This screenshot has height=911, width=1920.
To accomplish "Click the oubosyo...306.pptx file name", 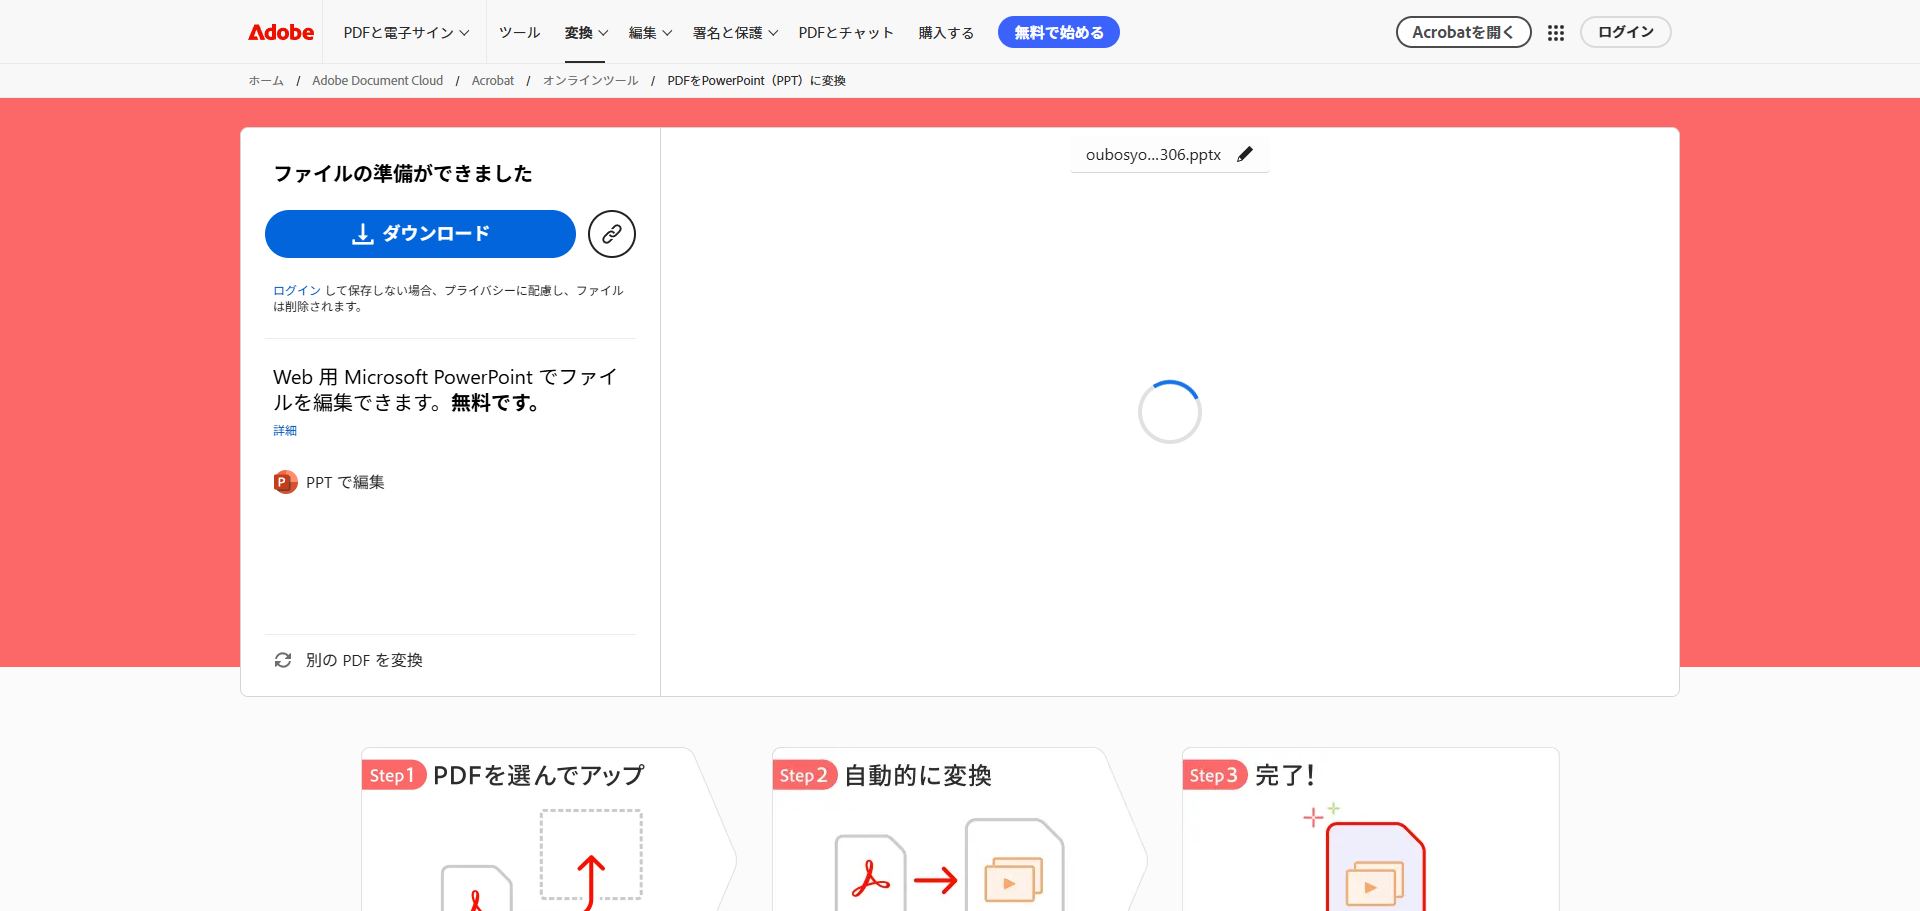I will 1153,155.
